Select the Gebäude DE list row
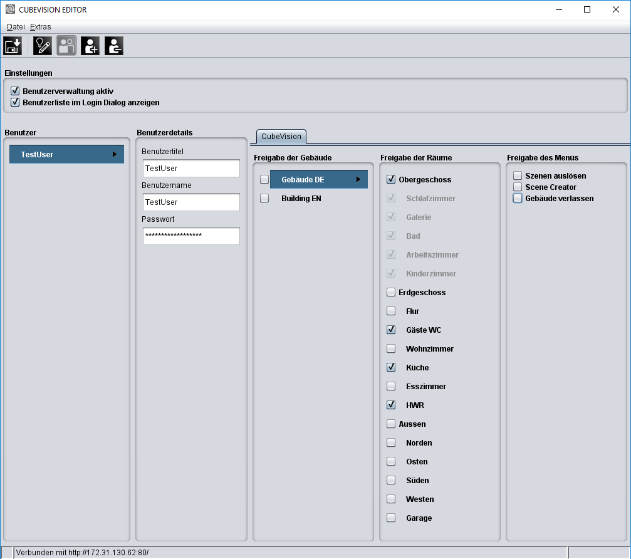This screenshot has width=631, height=559. coord(319,179)
